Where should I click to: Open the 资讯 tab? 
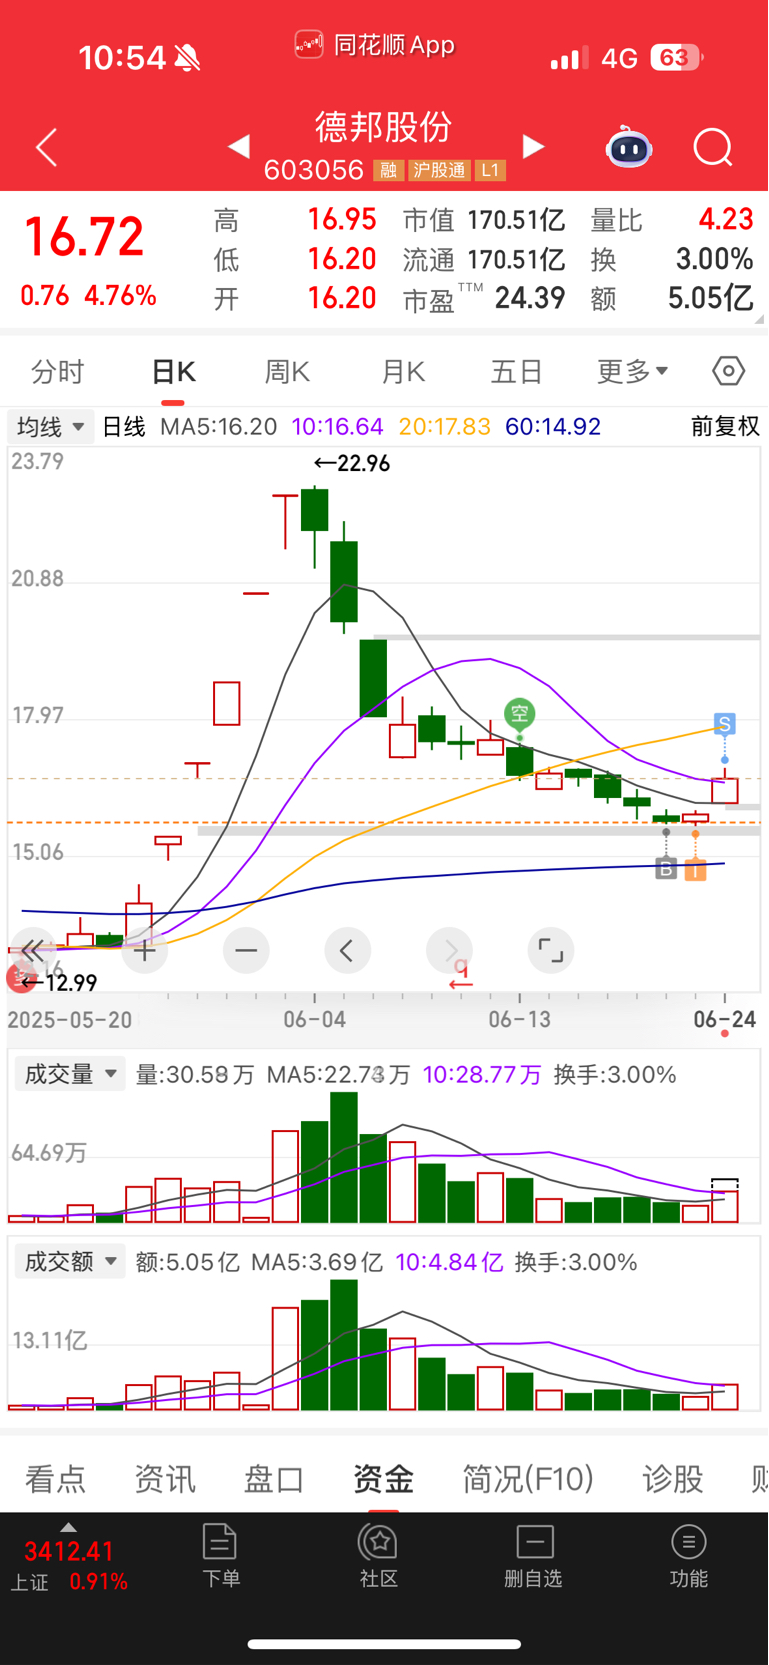[165, 1478]
